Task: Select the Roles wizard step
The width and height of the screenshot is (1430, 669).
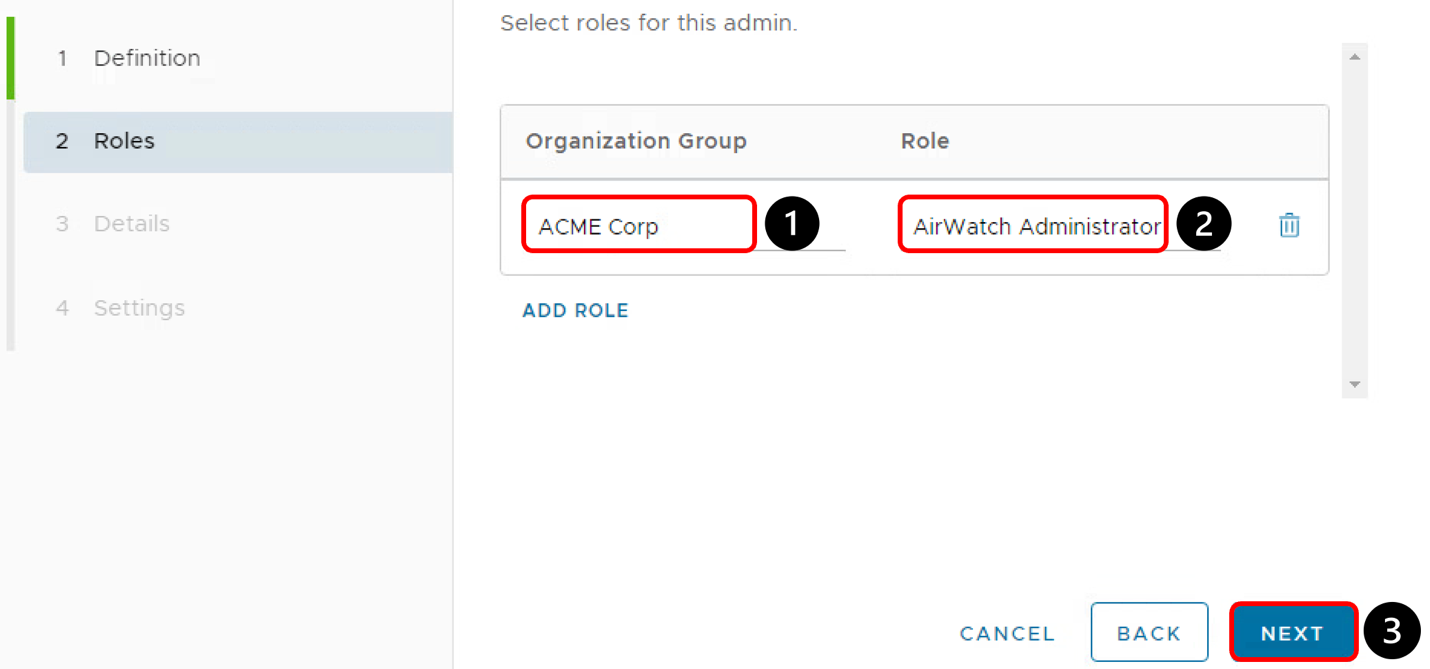Action: coord(124,141)
